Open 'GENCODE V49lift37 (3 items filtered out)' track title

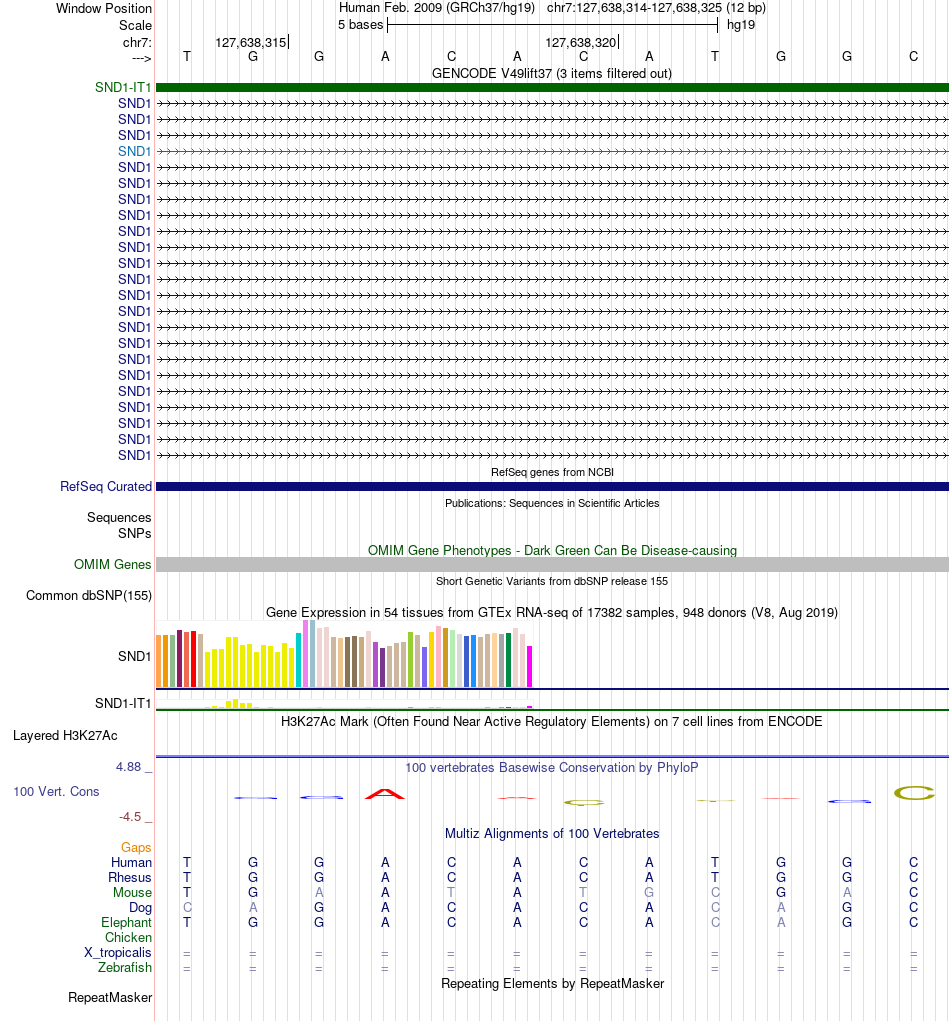552,74
